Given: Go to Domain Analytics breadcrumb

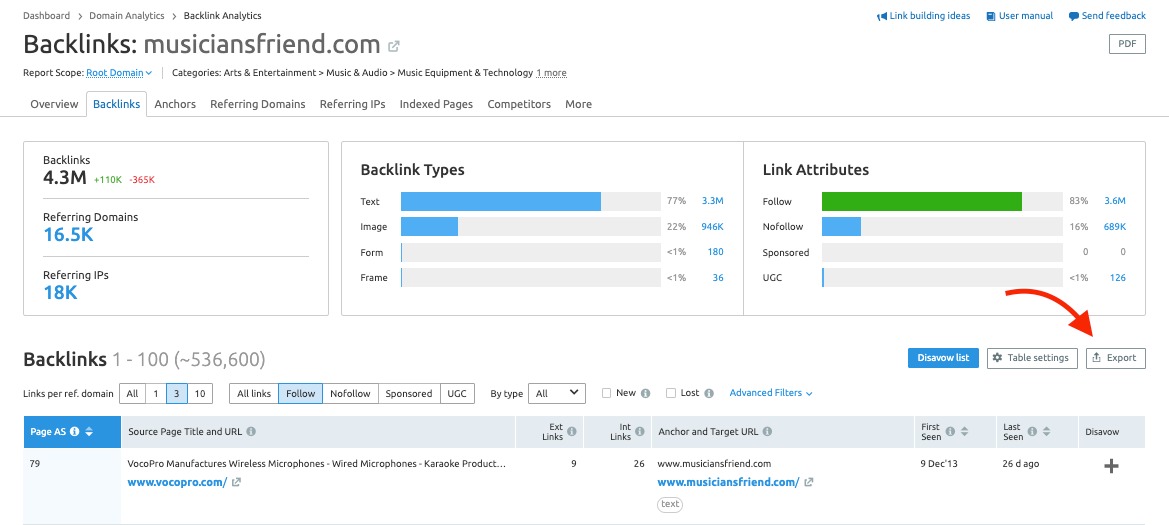Looking at the screenshot, I should (125, 16).
